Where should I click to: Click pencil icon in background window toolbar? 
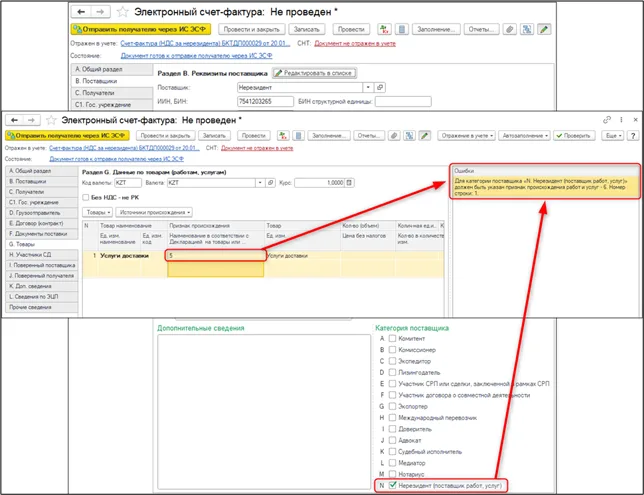pos(544,29)
